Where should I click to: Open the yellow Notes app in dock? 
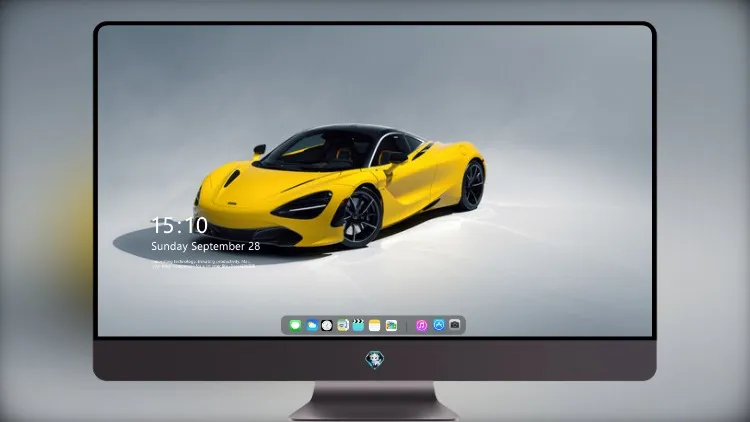(375, 325)
